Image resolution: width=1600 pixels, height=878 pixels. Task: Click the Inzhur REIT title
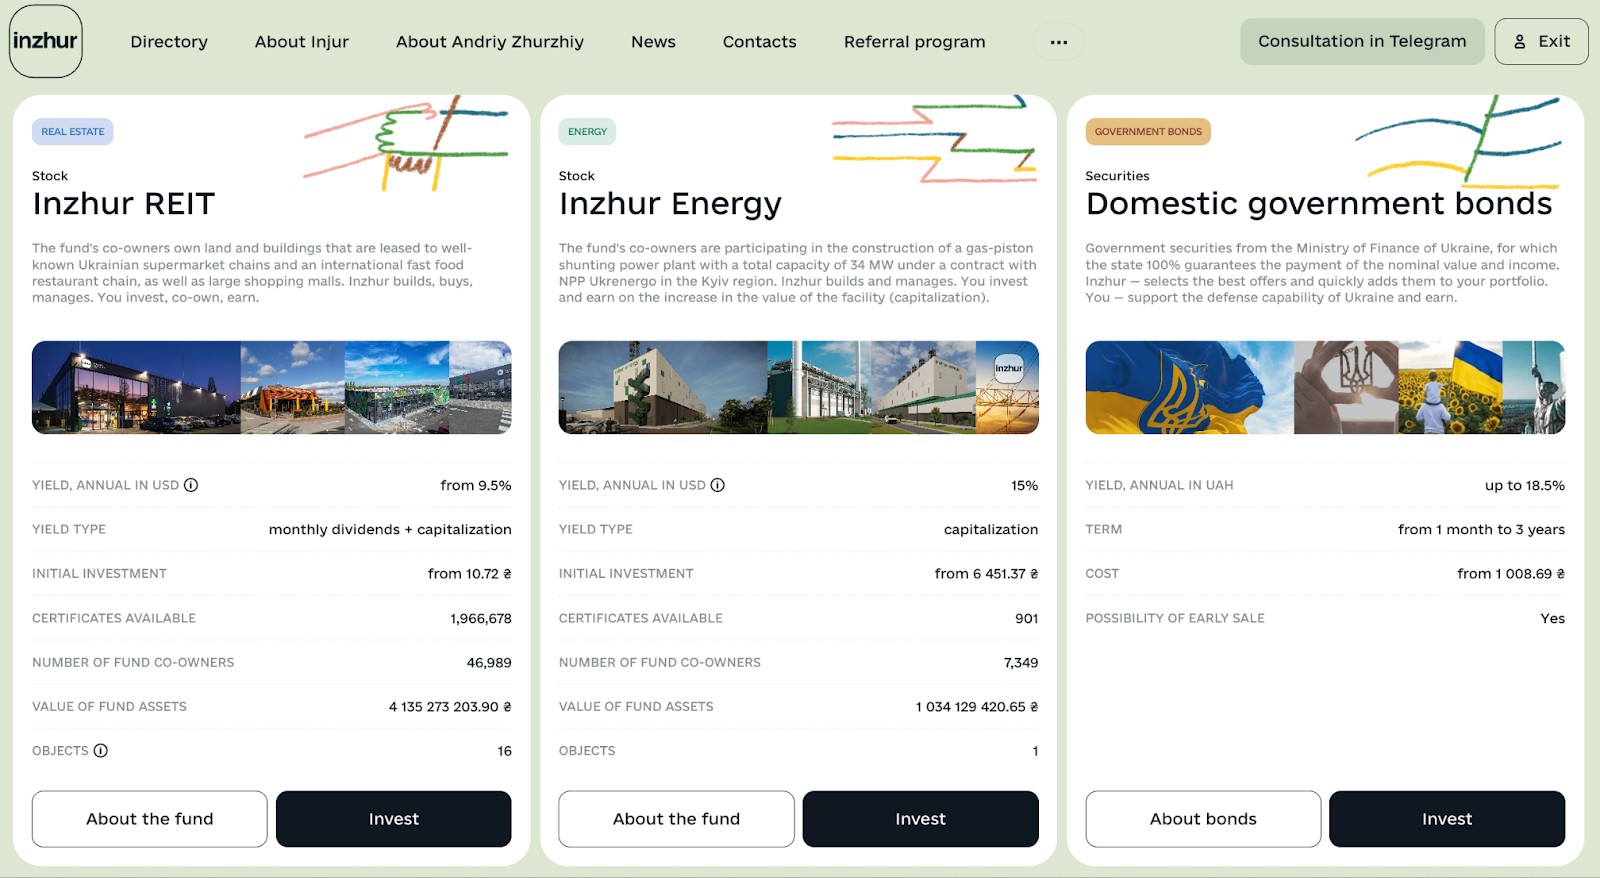(x=124, y=204)
